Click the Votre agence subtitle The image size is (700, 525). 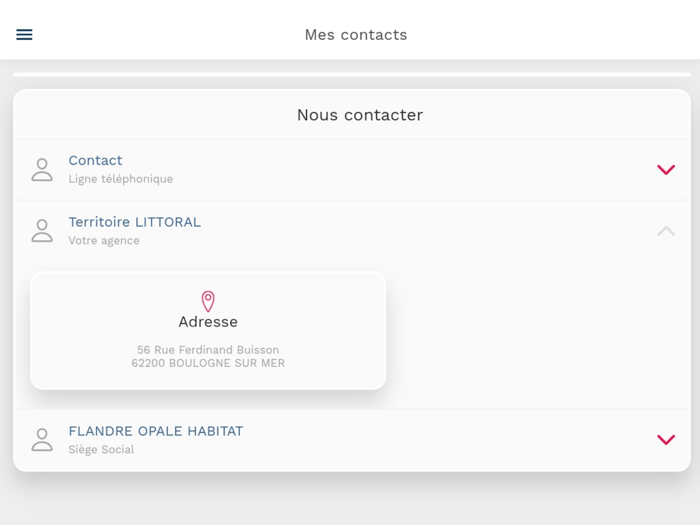click(104, 241)
